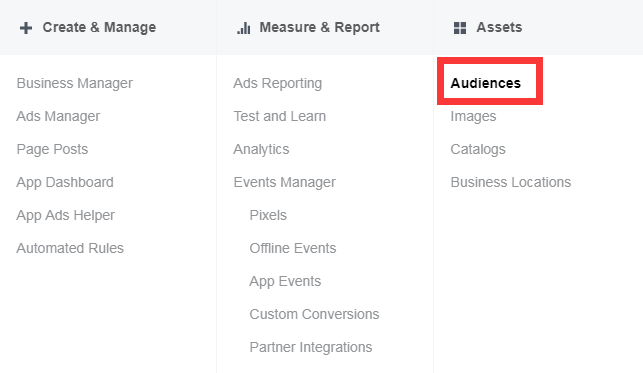
Task: Open Events Manager
Action: (285, 182)
